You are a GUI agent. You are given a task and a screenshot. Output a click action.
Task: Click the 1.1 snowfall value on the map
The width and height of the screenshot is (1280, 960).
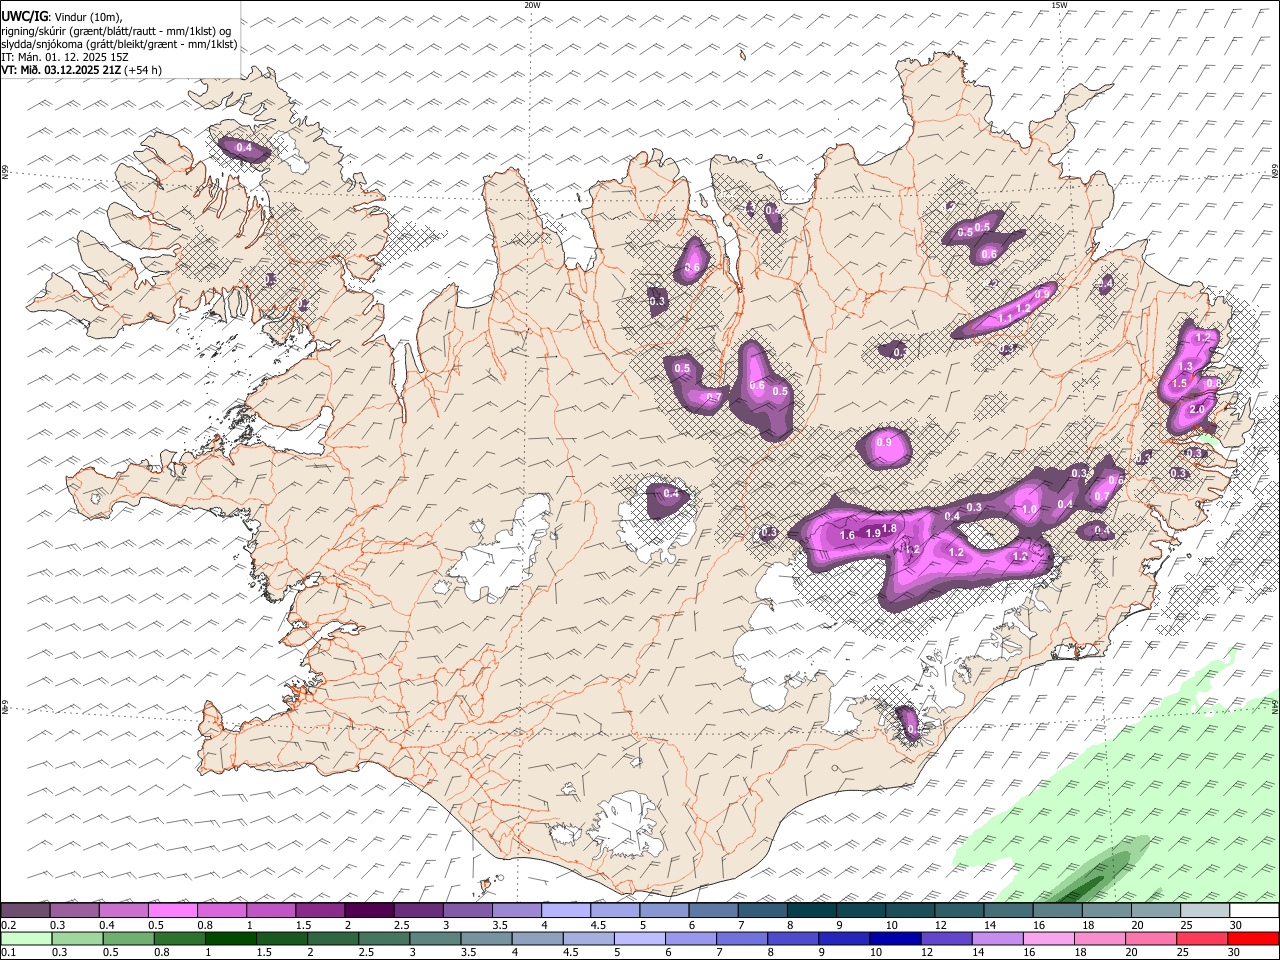click(1006, 318)
